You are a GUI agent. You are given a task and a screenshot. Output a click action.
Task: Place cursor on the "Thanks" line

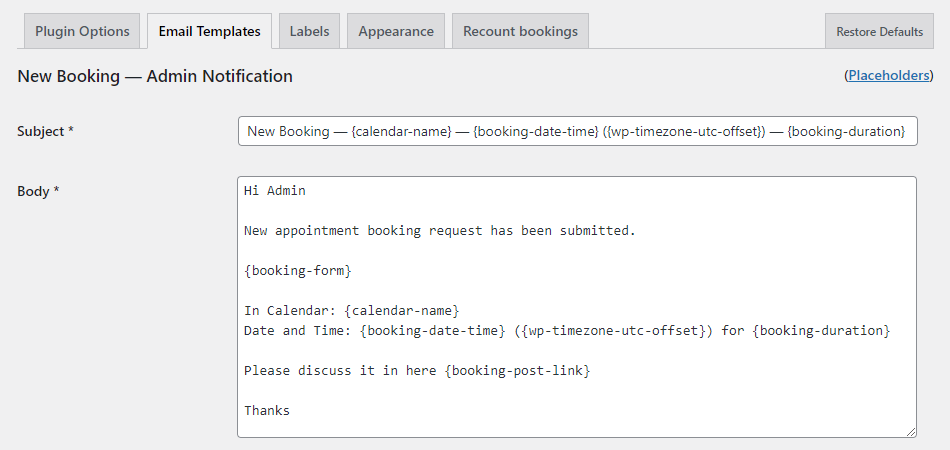[267, 410]
